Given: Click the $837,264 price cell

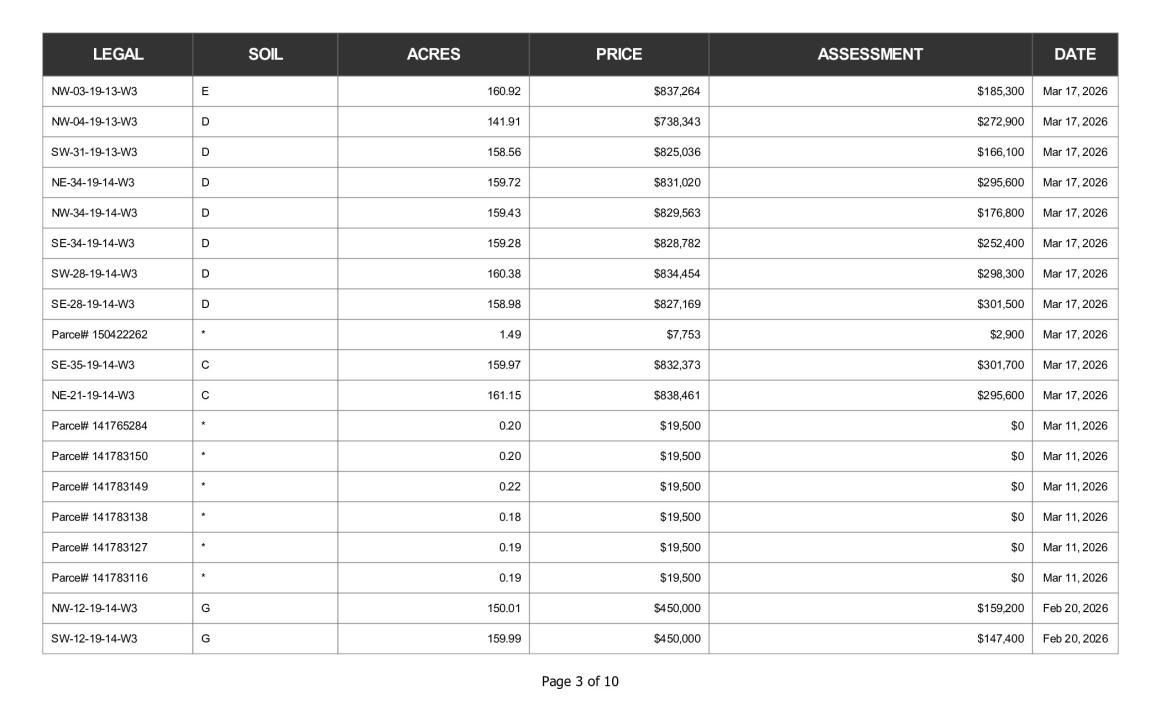Looking at the screenshot, I should coord(677,91).
